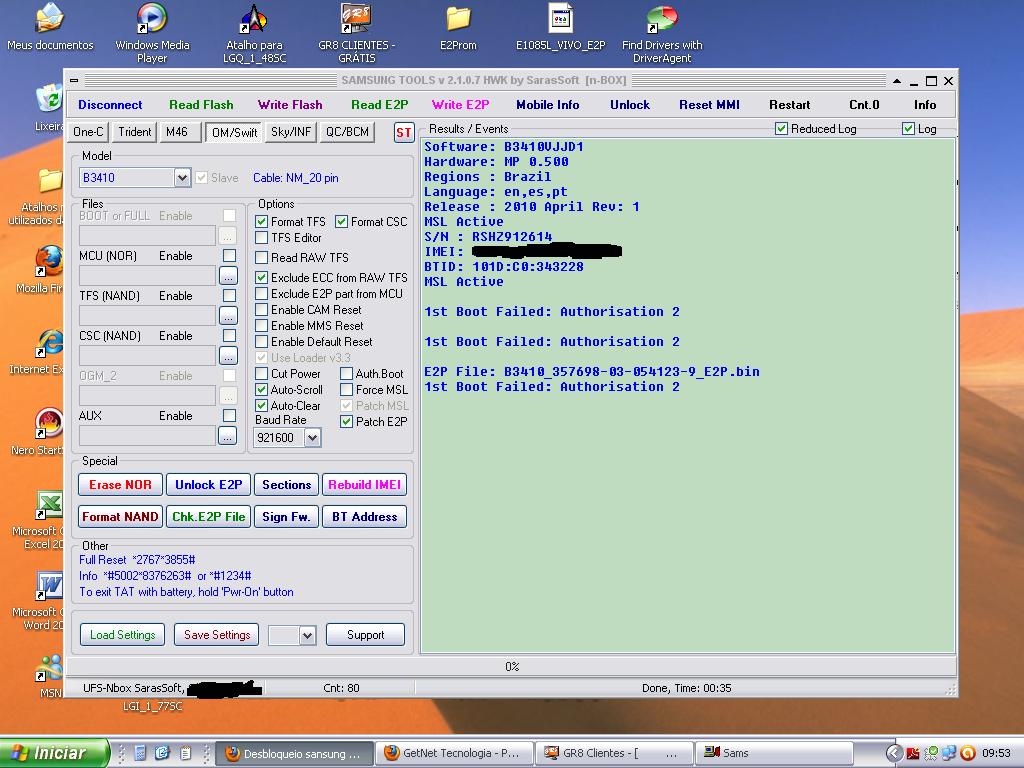Viewport: 1024px width, 768px height.
Task: Click Read E2P in top menu
Action: click(379, 105)
